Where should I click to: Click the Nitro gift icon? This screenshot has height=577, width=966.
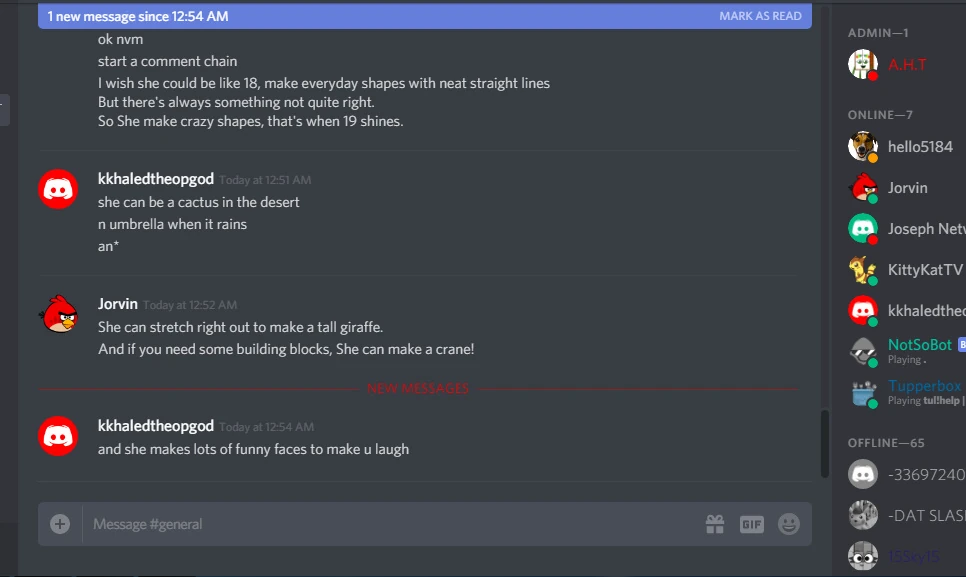tap(715, 523)
